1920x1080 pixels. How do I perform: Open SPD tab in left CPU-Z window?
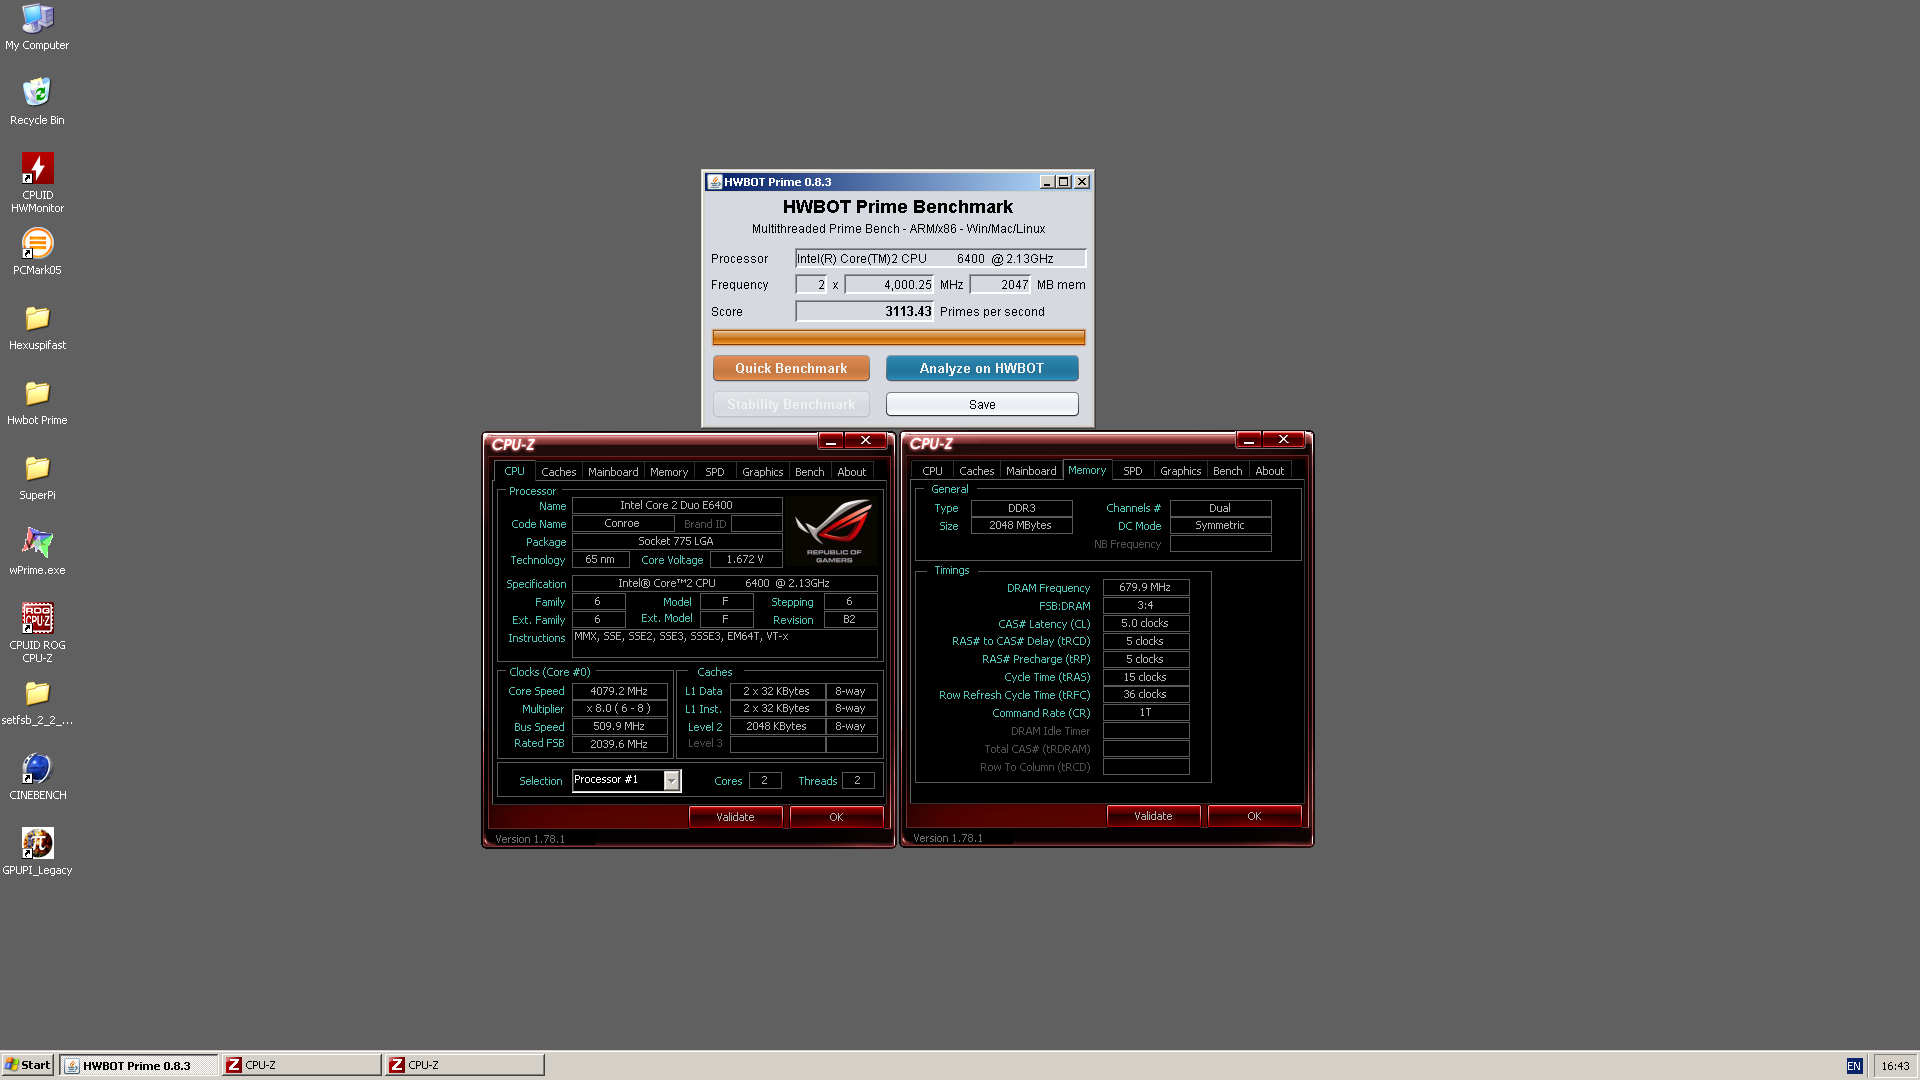(x=715, y=472)
